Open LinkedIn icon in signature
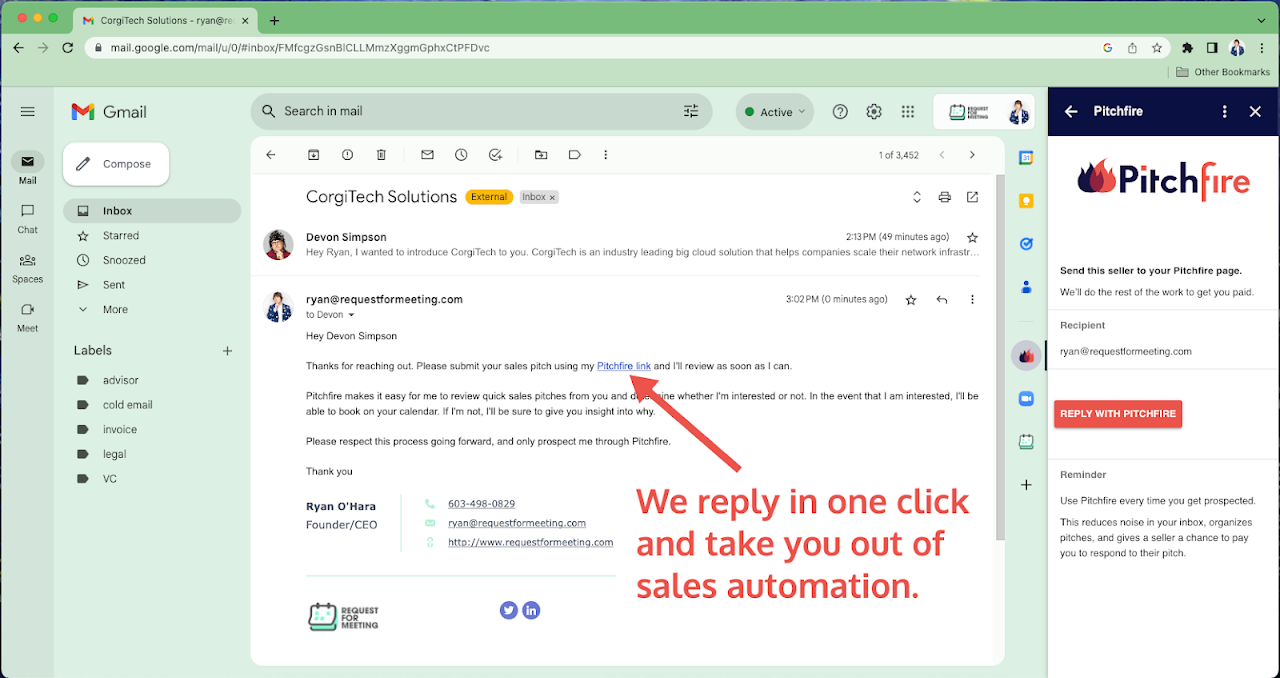The width and height of the screenshot is (1280, 678). point(531,610)
